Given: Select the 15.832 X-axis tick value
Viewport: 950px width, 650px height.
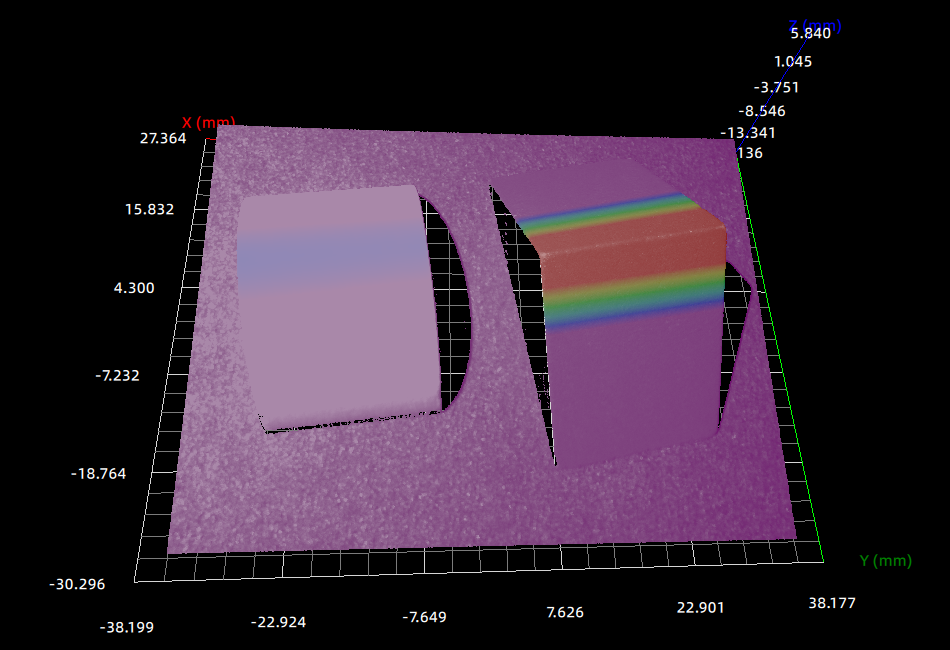Looking at the screenshot, I should click(x=150, y=209).
